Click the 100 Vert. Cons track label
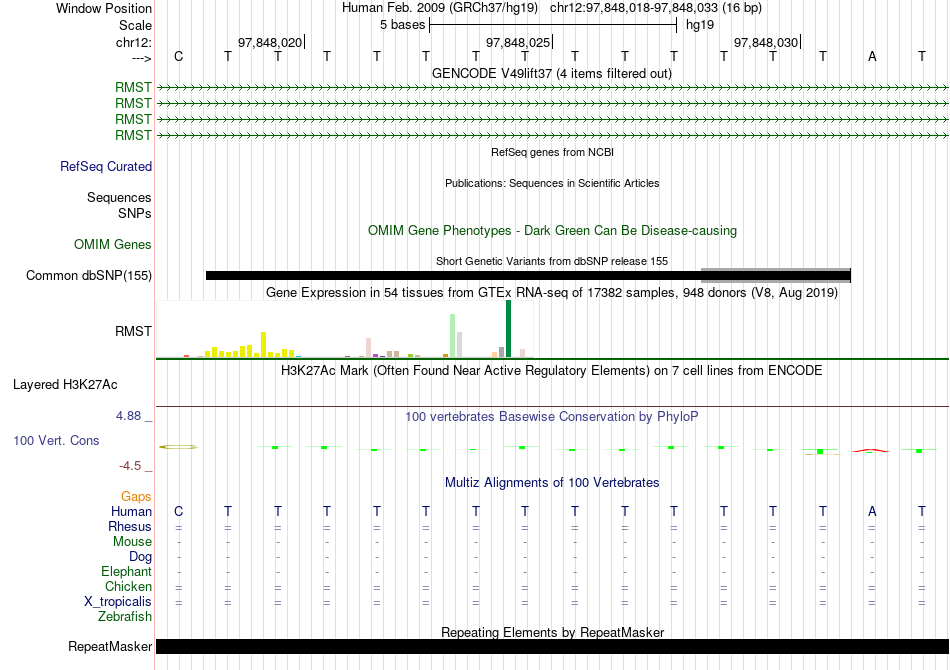The height and width of the screenshot is (670, 950). tap(56, 440)
